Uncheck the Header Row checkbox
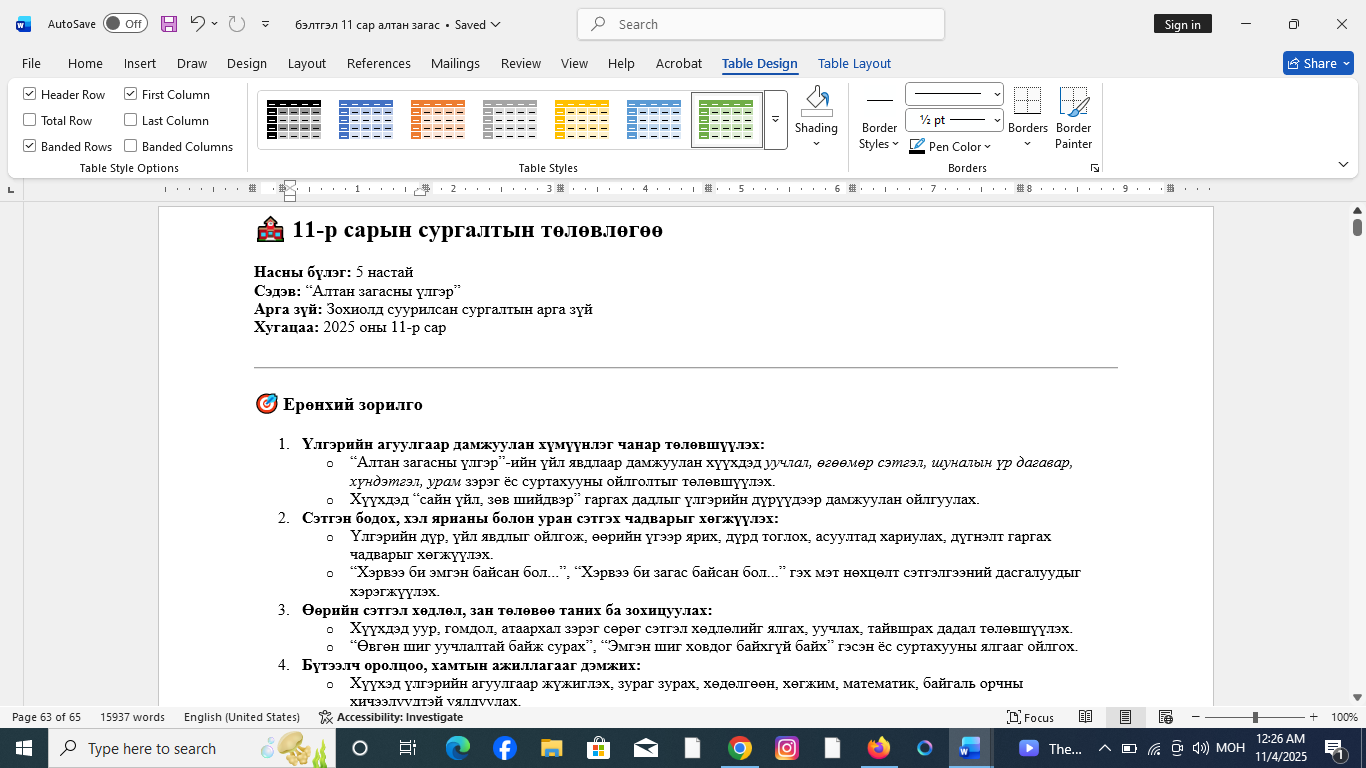The image size is (1366, 768). (x=30, y=94)
